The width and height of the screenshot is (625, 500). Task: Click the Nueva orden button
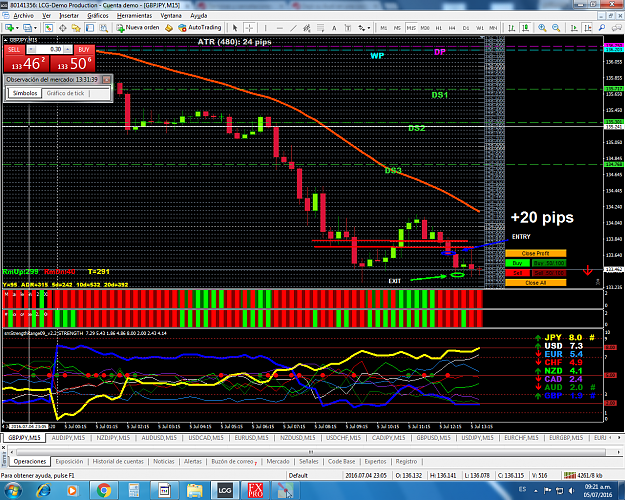pyautogui.click(x=138, y=28)
